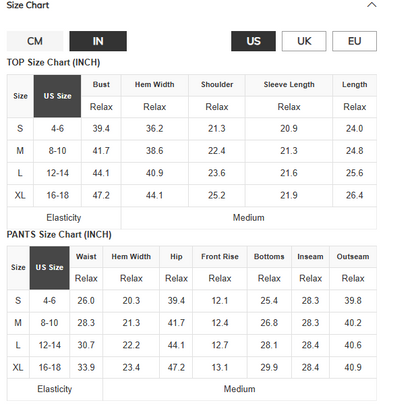Click the Bust column header

tap(101, 85)
